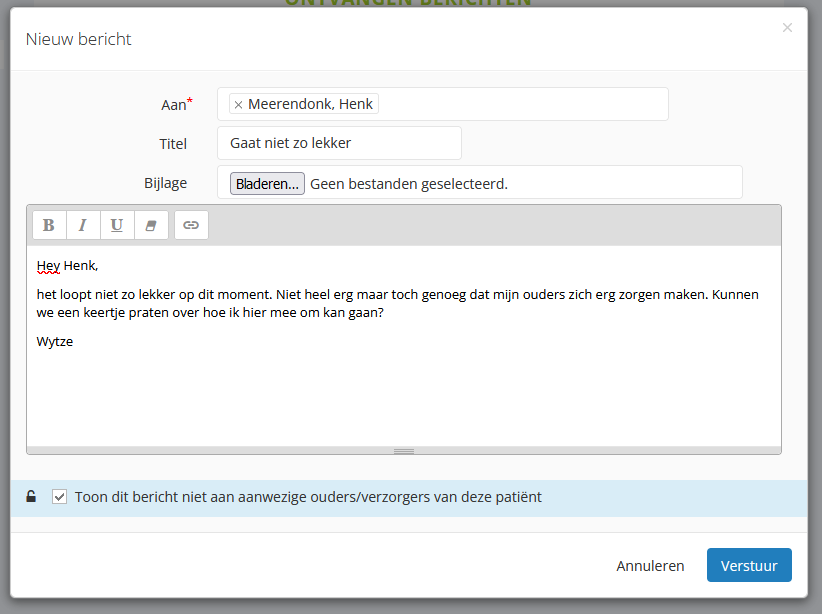Click the 'Geen bestanden geselecteerd' file text
Image resolution: width=822 pixels, height=614 pixels.
coord(409,184)
